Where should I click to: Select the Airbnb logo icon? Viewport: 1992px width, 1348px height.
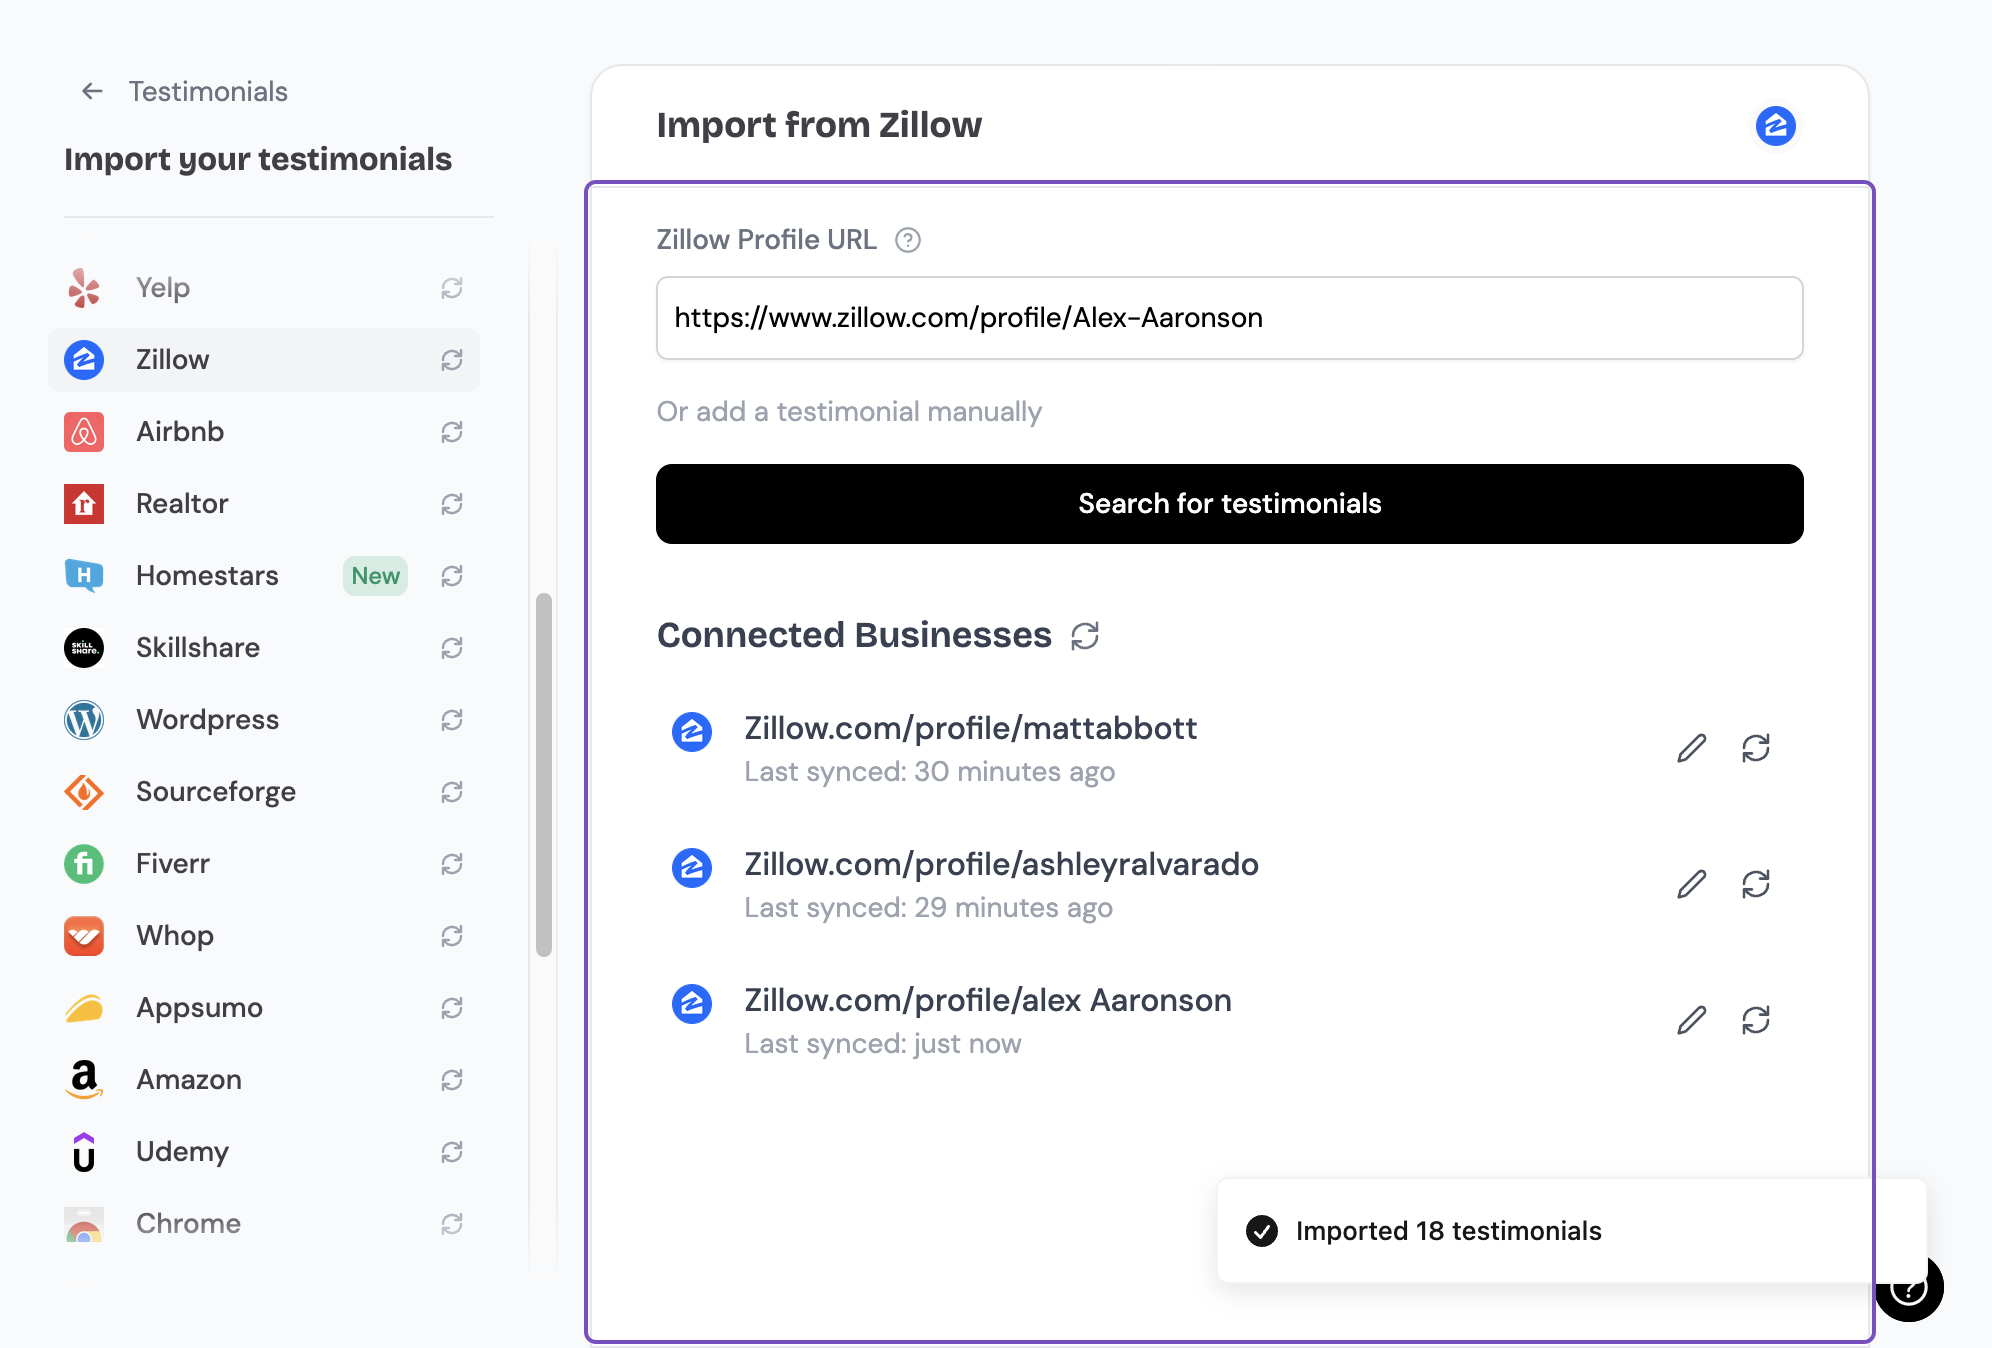[x=84, y=432]
